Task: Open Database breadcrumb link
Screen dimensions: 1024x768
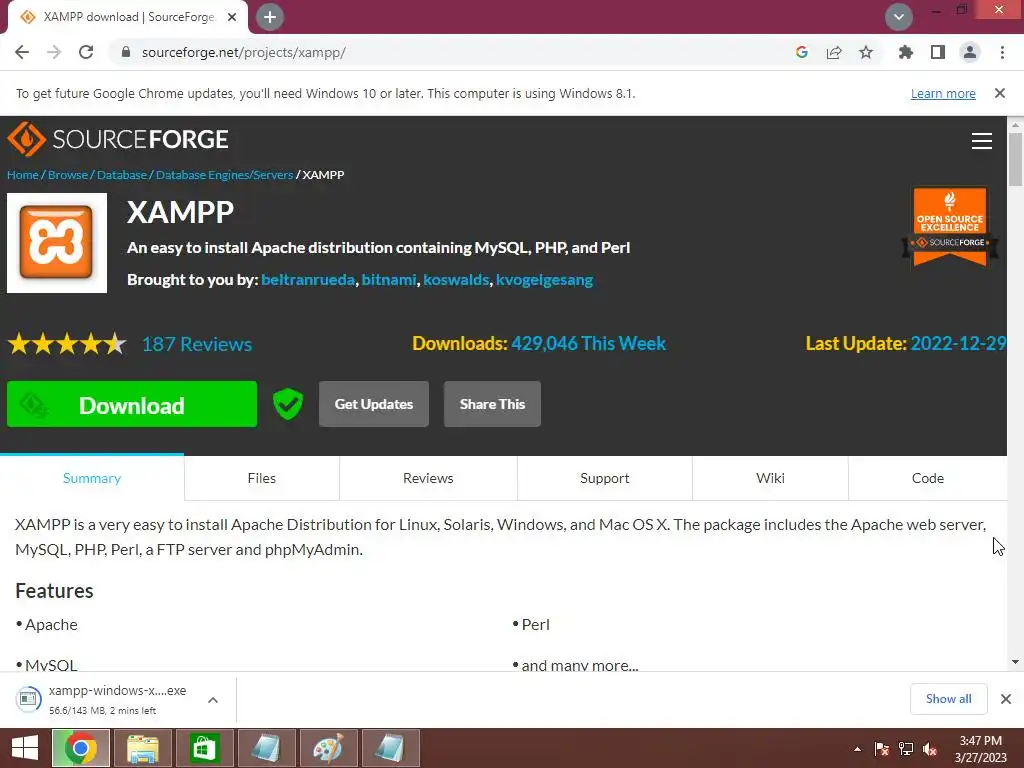Action: point(122,175)
